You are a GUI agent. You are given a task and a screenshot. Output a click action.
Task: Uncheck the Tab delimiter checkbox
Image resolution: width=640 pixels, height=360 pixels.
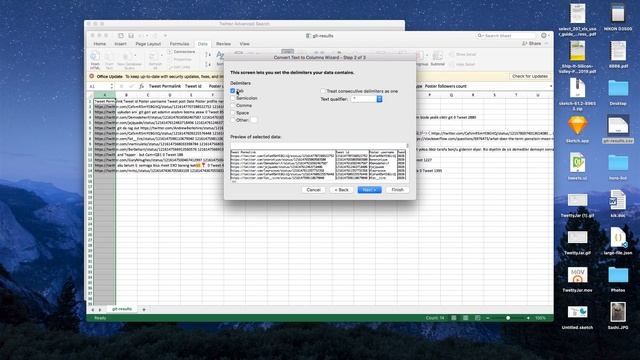pyautogui.click(x=233, y=91)
